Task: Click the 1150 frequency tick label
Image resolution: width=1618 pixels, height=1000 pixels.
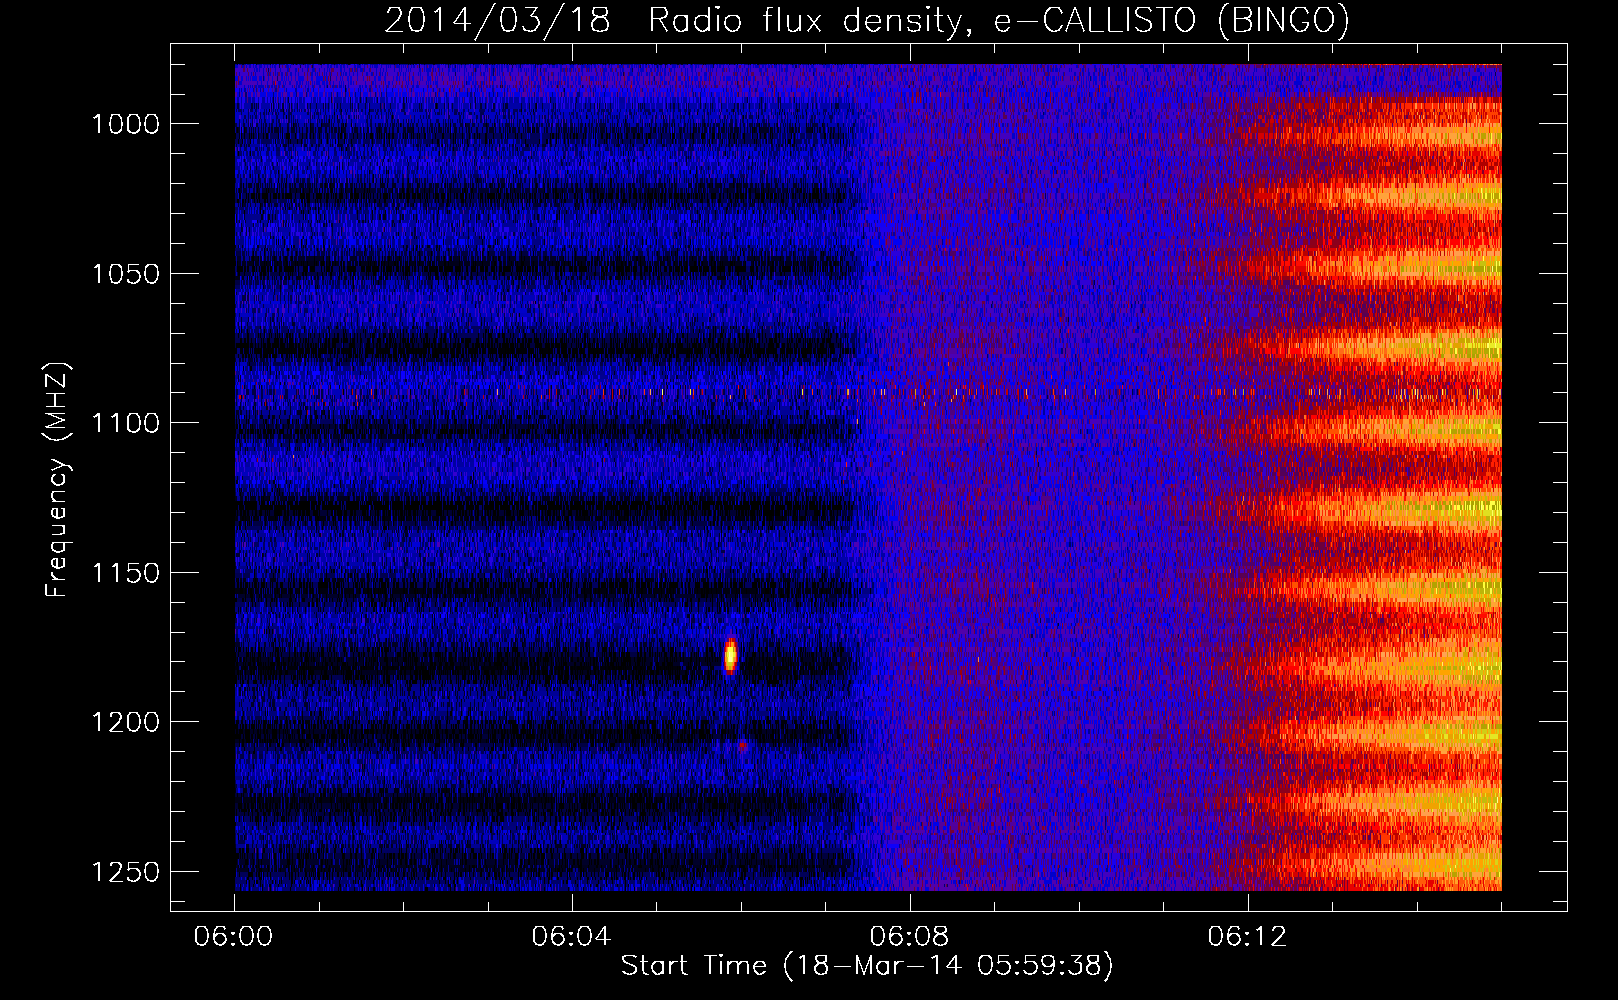Action: [x=126, y=573]
